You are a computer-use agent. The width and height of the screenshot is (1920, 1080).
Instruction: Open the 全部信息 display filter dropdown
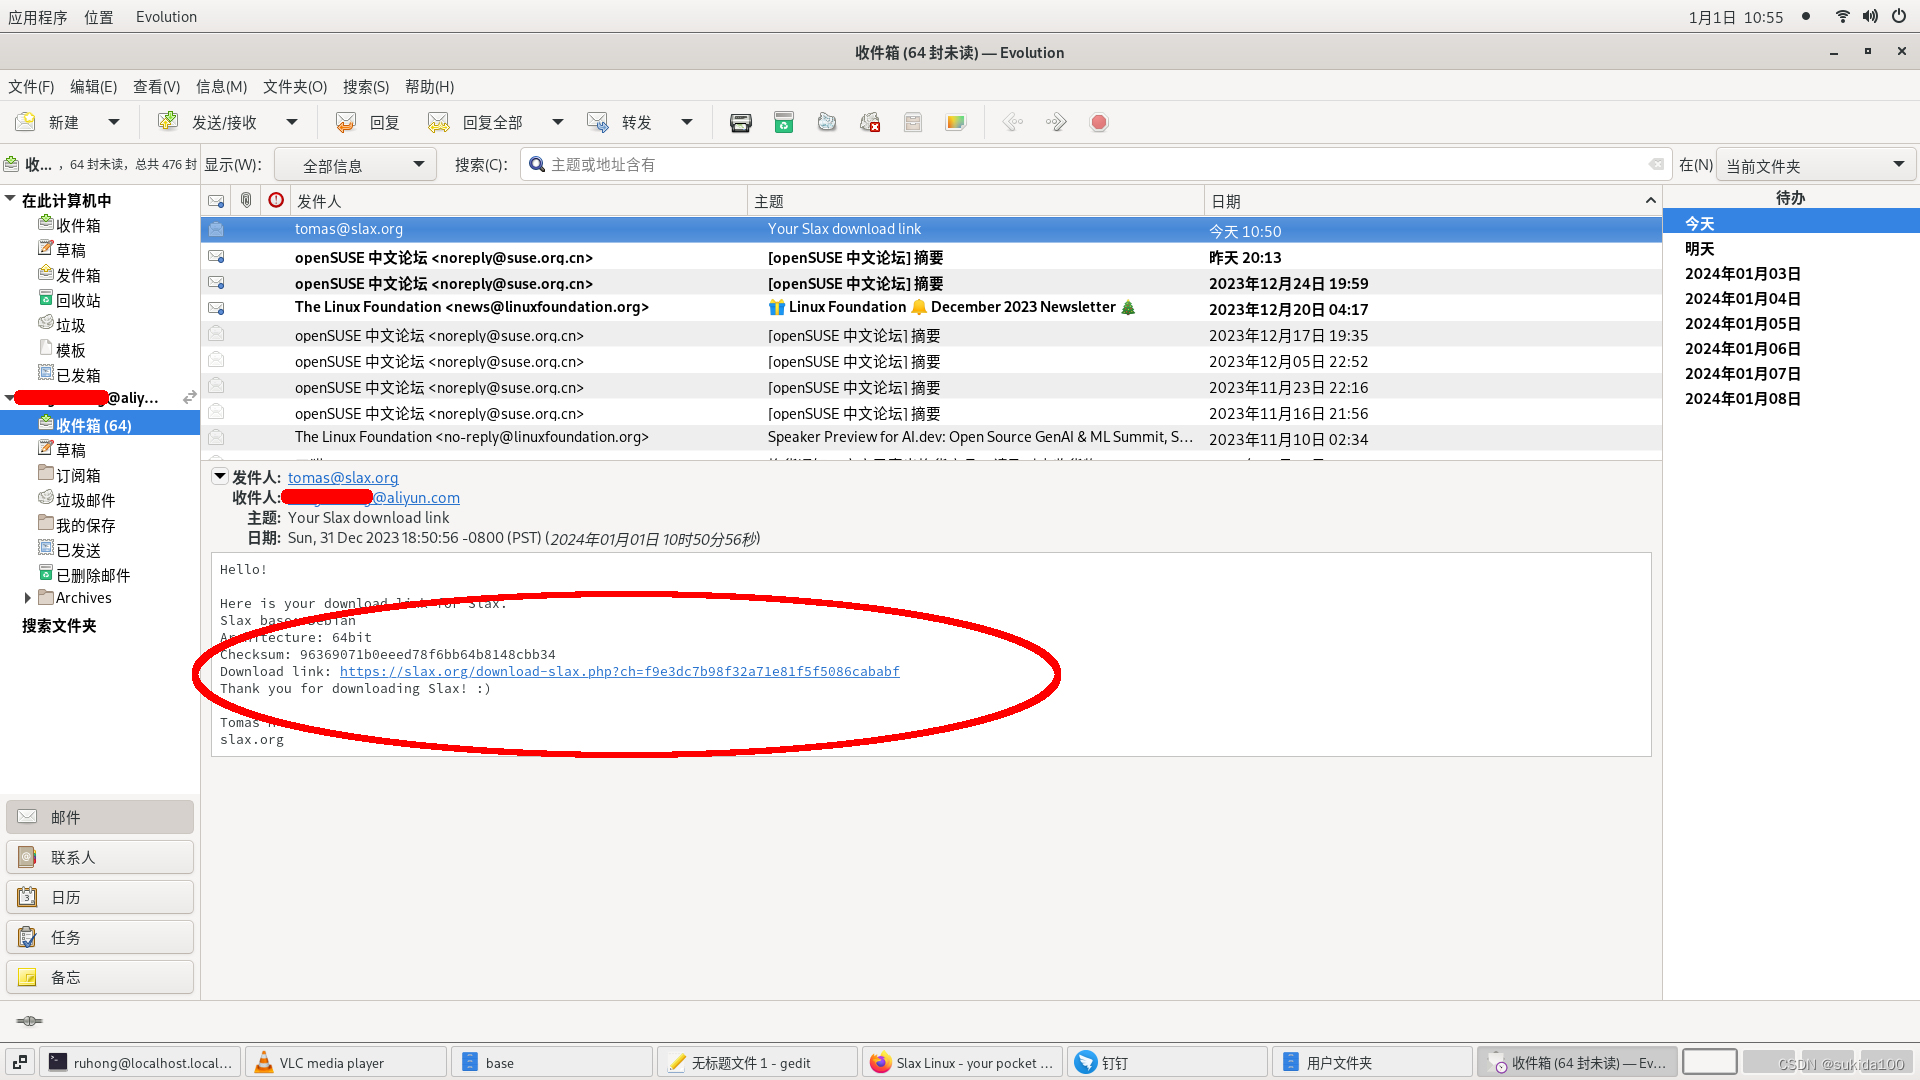click(x=355, y=165)
